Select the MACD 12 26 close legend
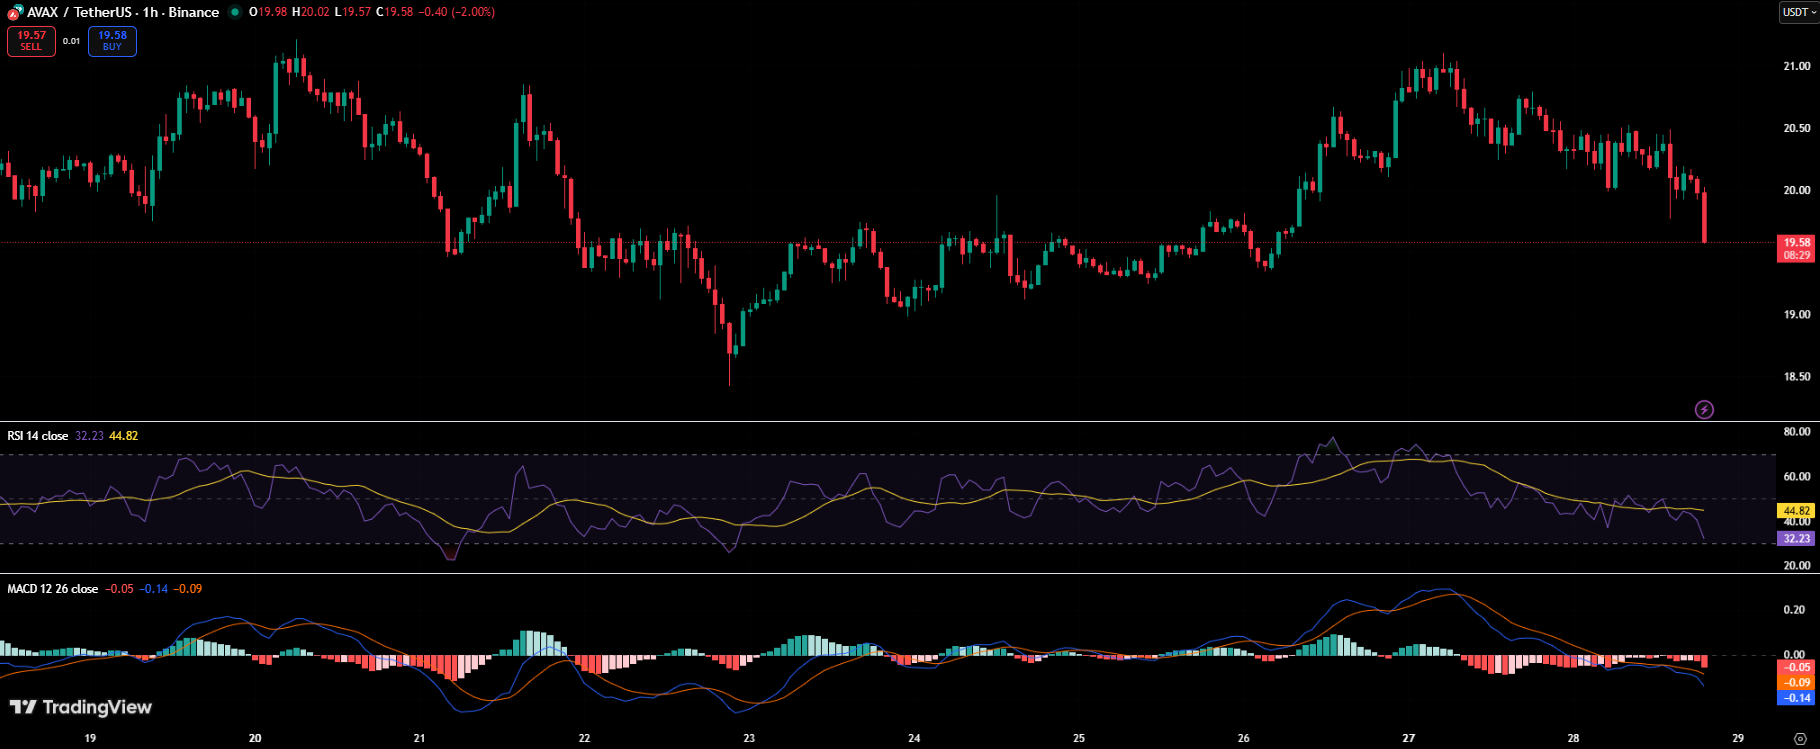 pos(53,589)
